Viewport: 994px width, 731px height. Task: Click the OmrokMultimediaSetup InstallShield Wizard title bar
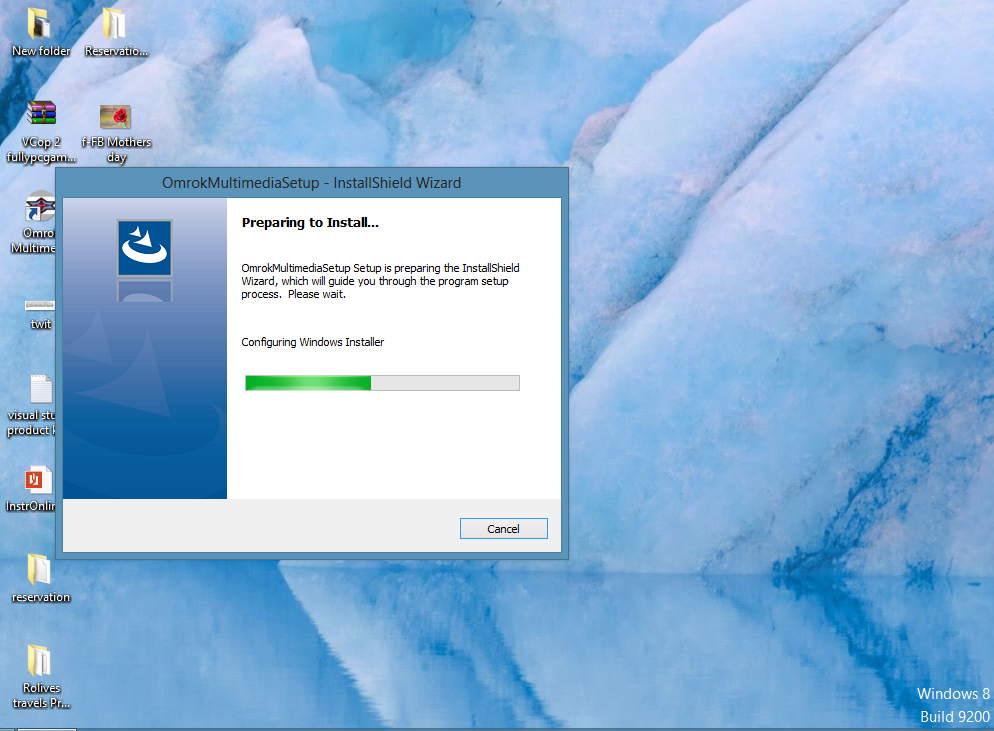[x=311, y=183]
